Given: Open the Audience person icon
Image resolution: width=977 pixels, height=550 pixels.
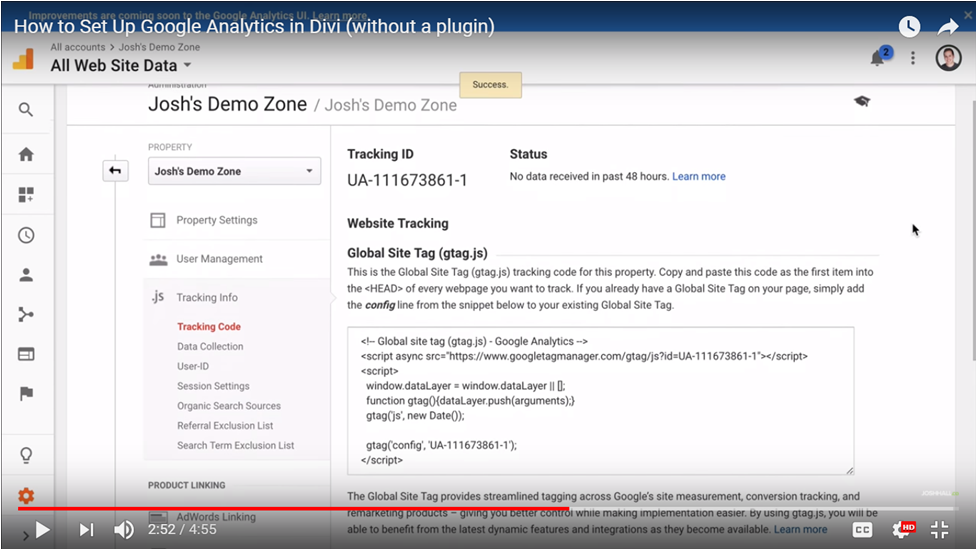Looking at the screenshot, I should click(x=26, y=275).
